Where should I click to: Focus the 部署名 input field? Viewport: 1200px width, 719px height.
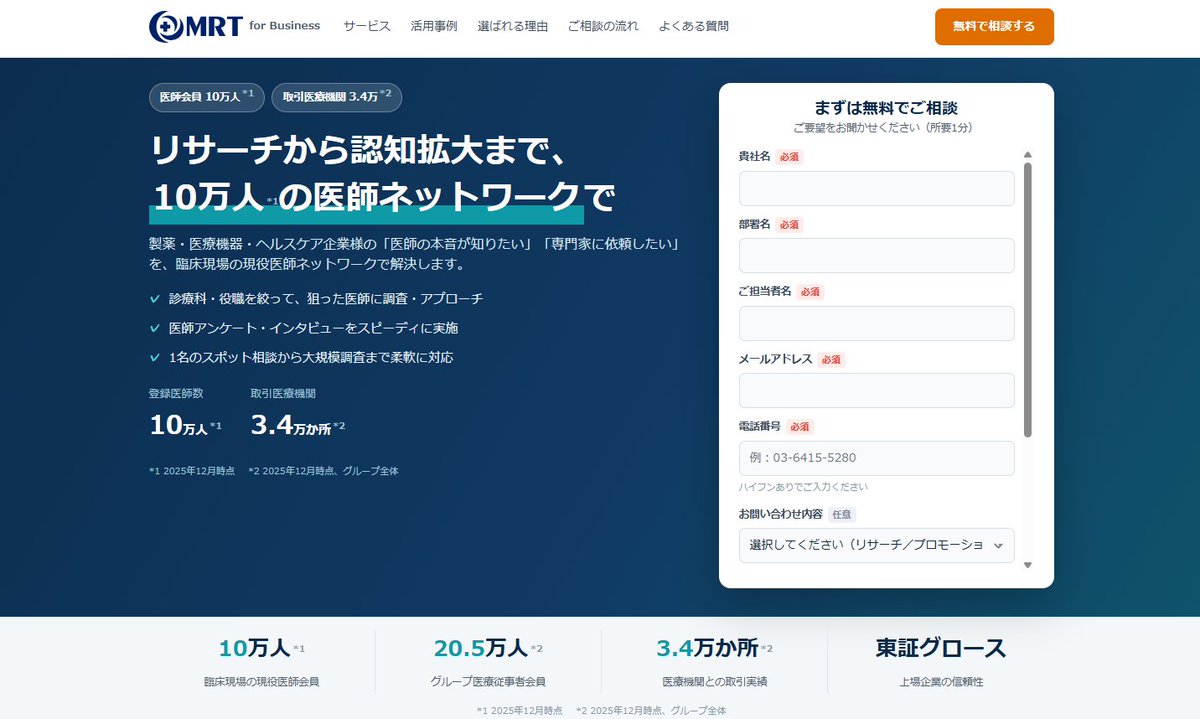876,256
